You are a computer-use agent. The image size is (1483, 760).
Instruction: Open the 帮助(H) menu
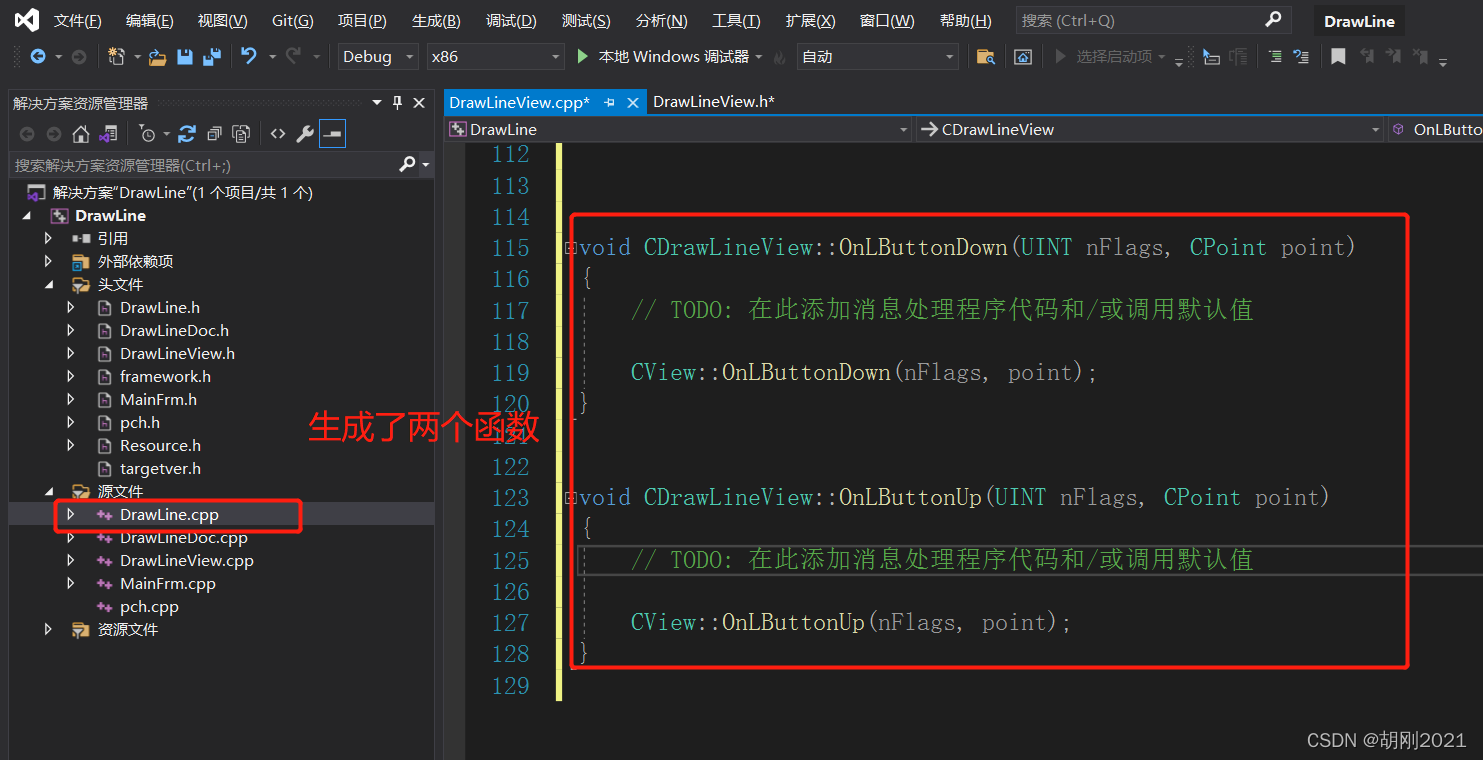point(966,21)
